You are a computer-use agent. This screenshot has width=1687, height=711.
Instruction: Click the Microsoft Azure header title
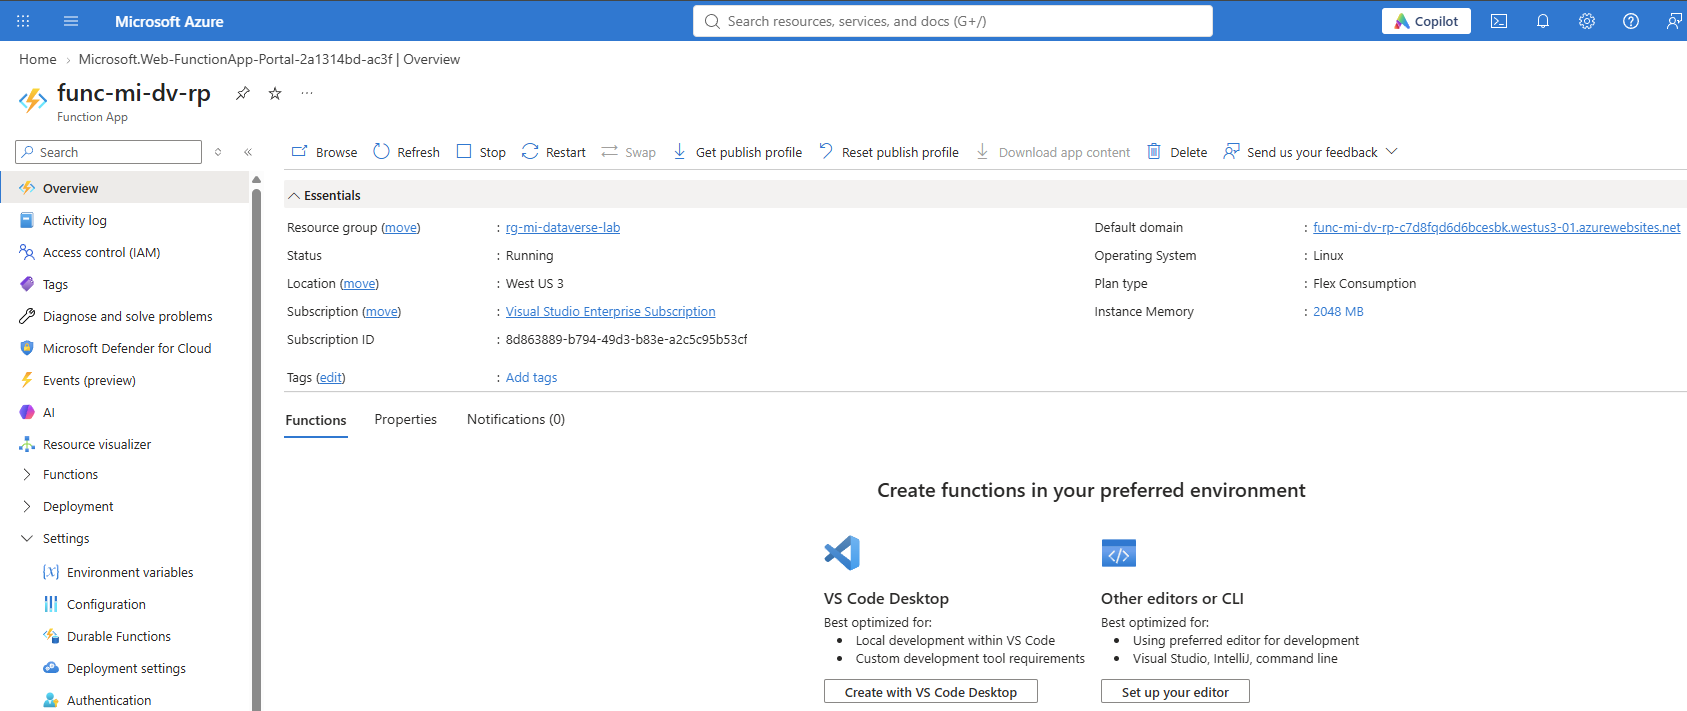[x=169, y=21]
